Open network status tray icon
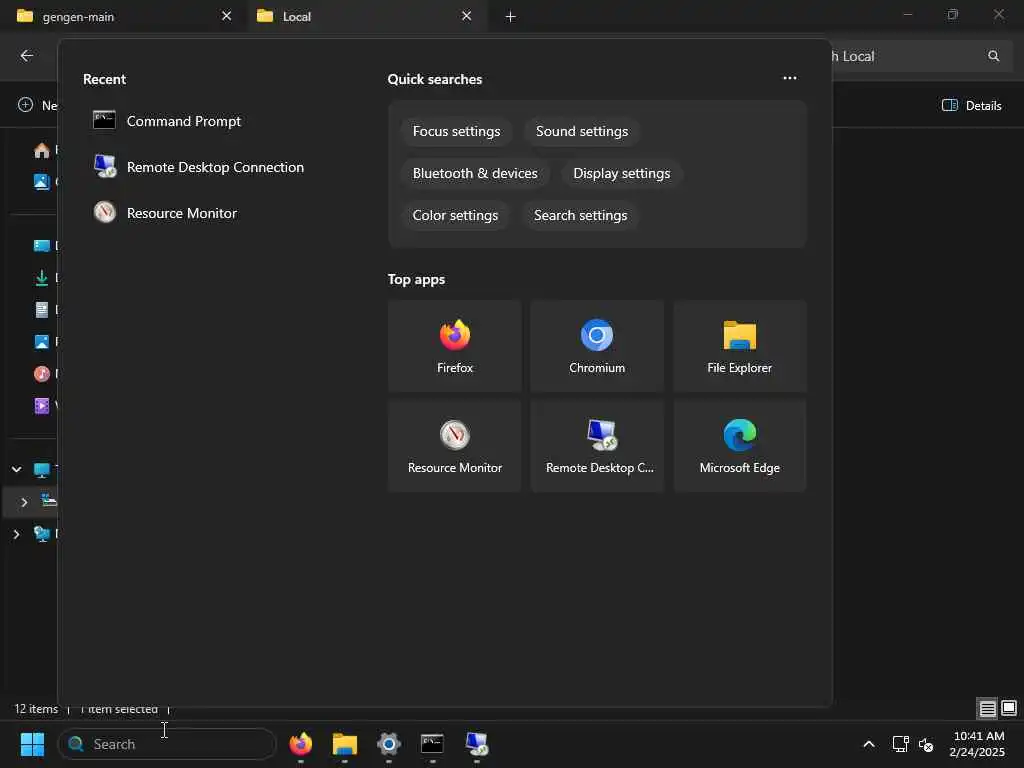The width and height of the screenshot is (1024, 768). coord(901,744)
